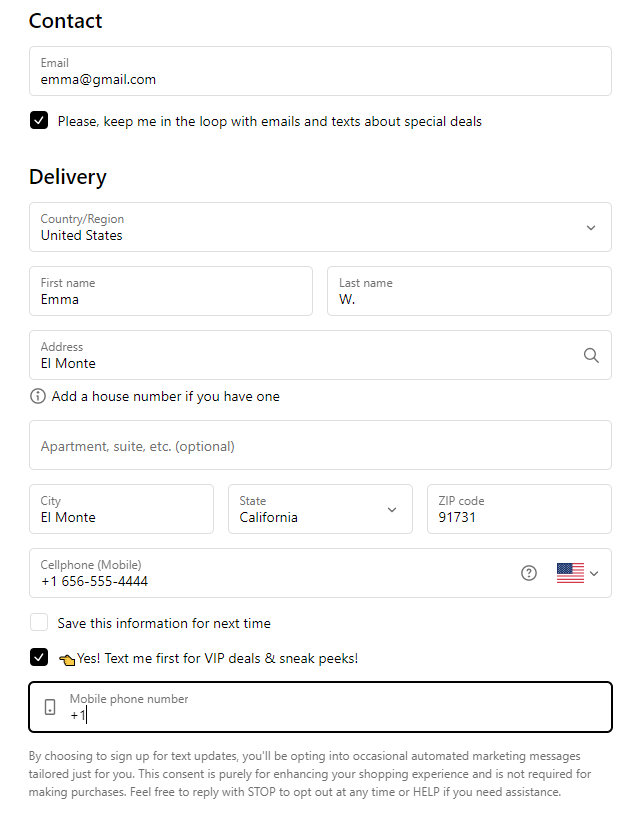Uncheck the special deals emails checkbox

pos(39,121)
